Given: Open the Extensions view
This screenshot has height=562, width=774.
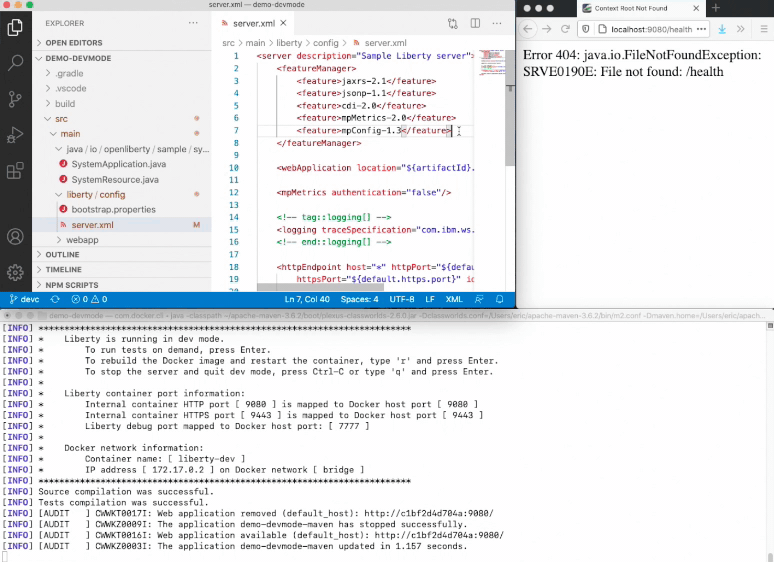Looking at the screenshot, I should pos(15,170).
